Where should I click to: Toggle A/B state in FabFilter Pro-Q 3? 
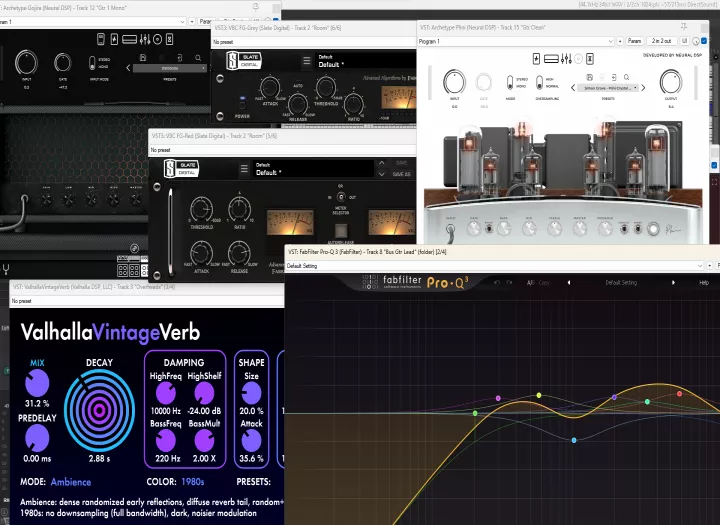[x=530, y=282]
